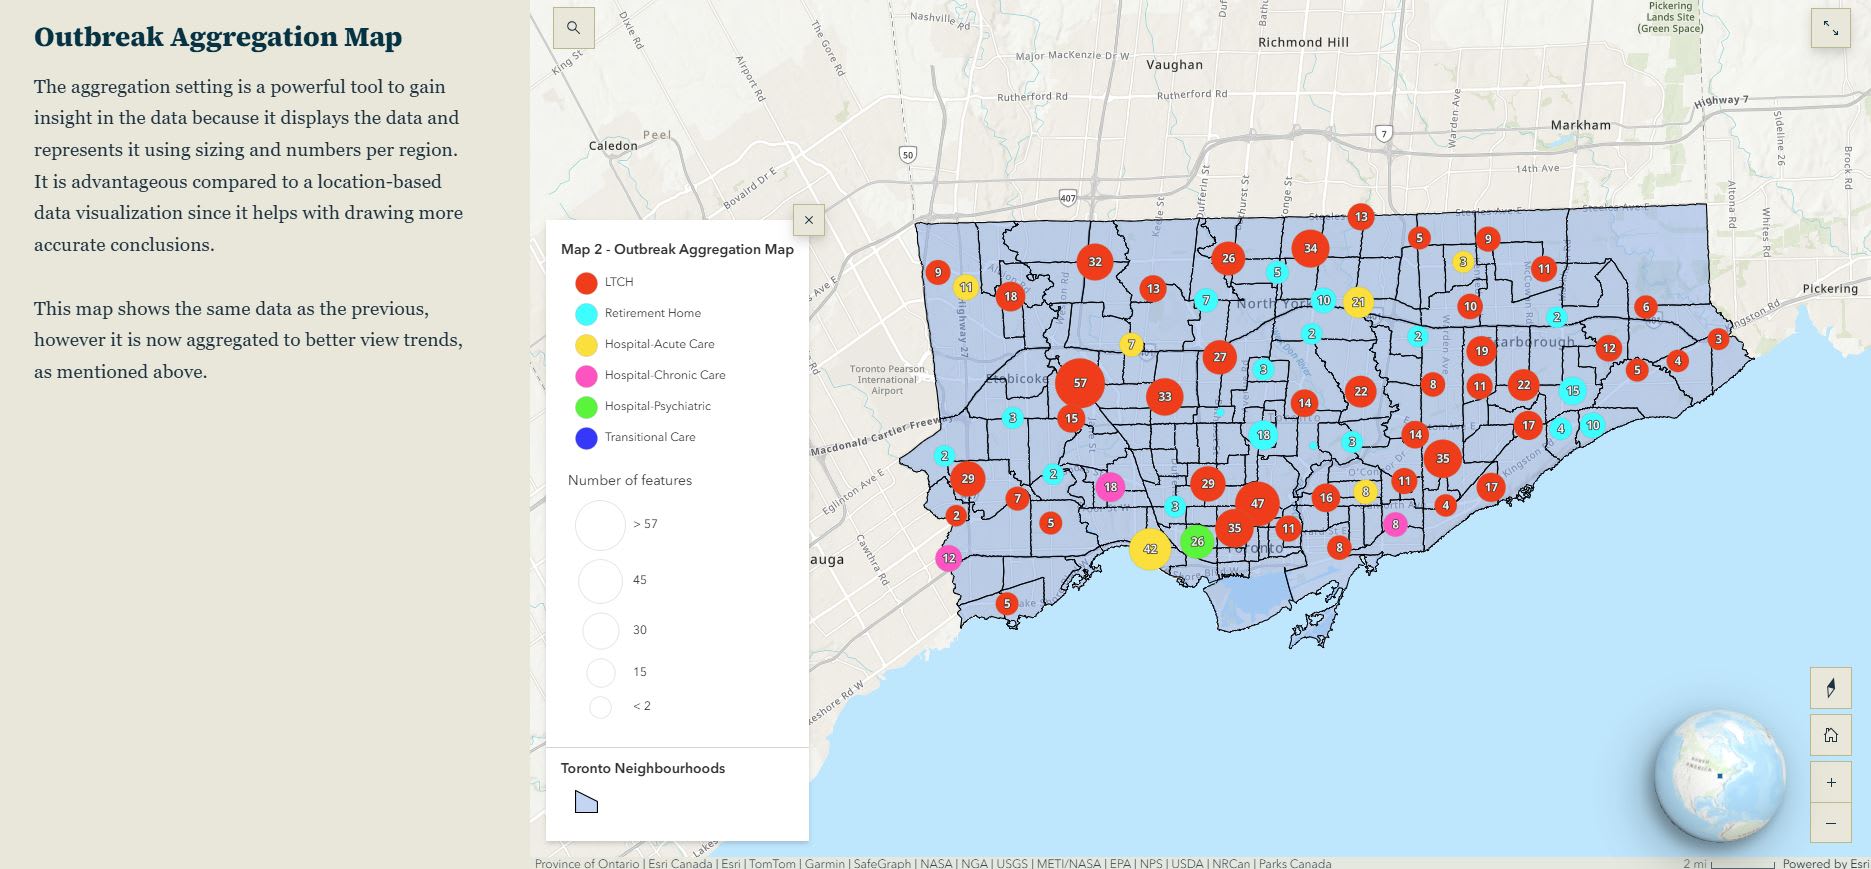Click the '> 57' size legend circle
The width and height of the screenshot is (1871, 869).
(x=600, y=525)
